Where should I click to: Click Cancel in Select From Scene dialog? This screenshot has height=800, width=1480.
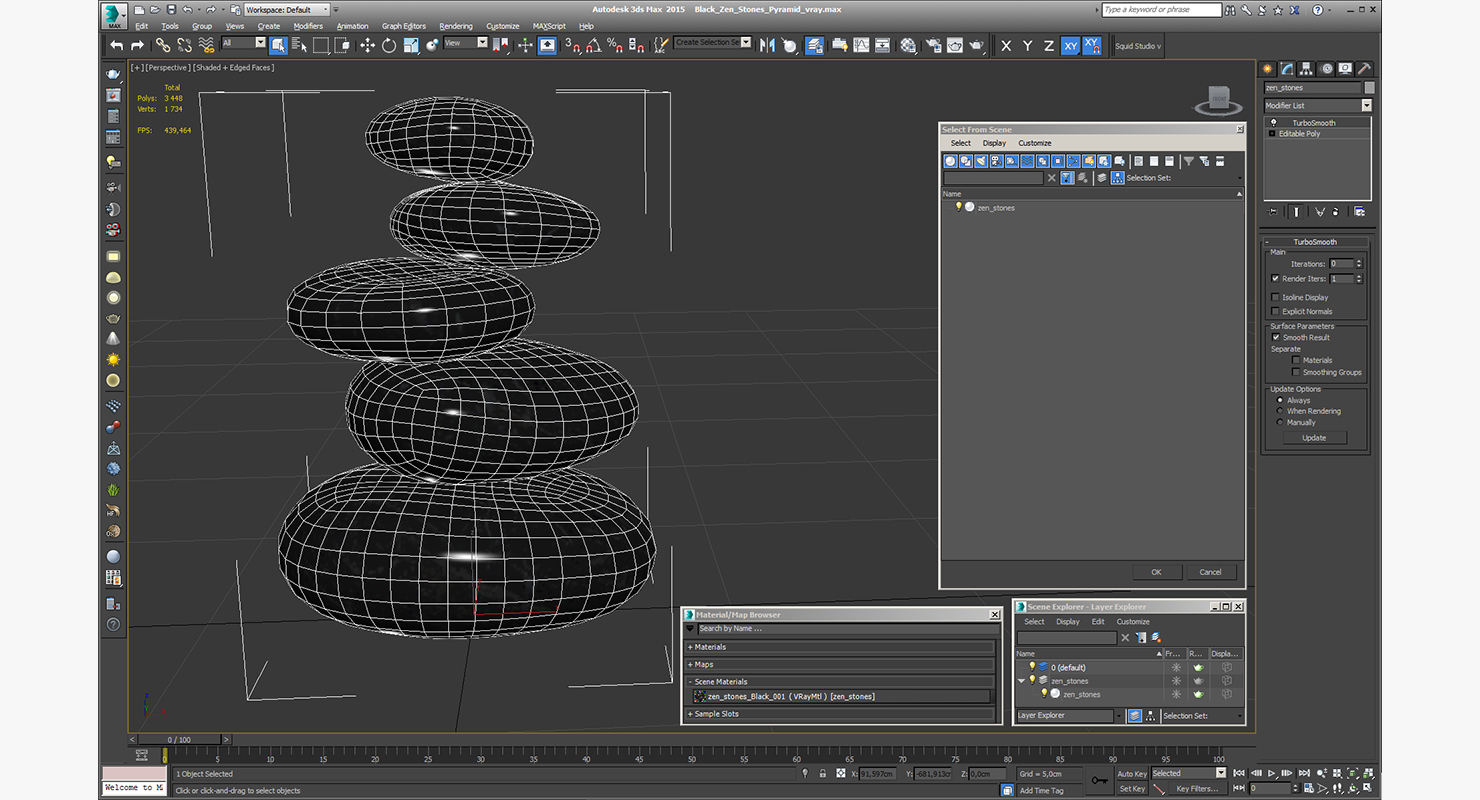(x=1210, y=572)
